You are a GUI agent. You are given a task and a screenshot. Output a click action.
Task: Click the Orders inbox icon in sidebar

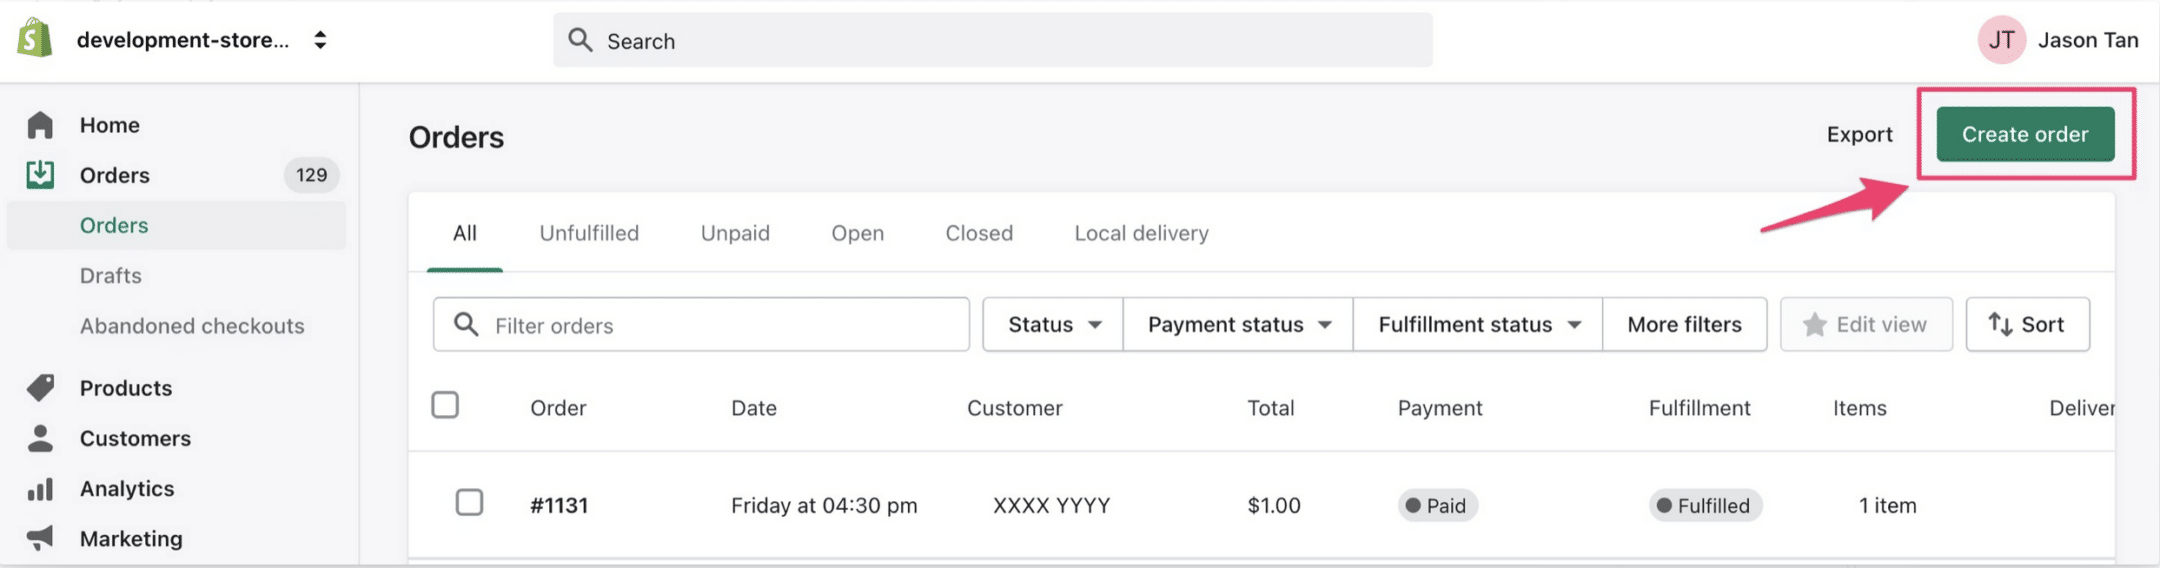(40, 175)
